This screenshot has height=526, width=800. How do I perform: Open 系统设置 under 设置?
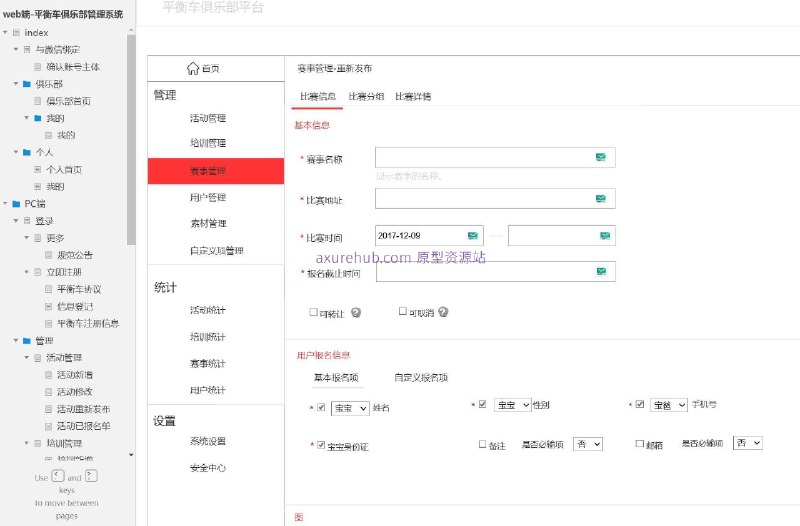(208, 441)
